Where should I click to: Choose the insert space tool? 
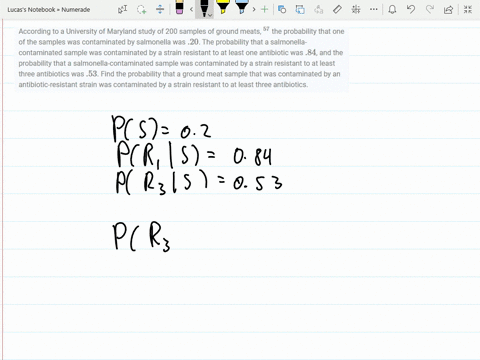click(160, 9)
